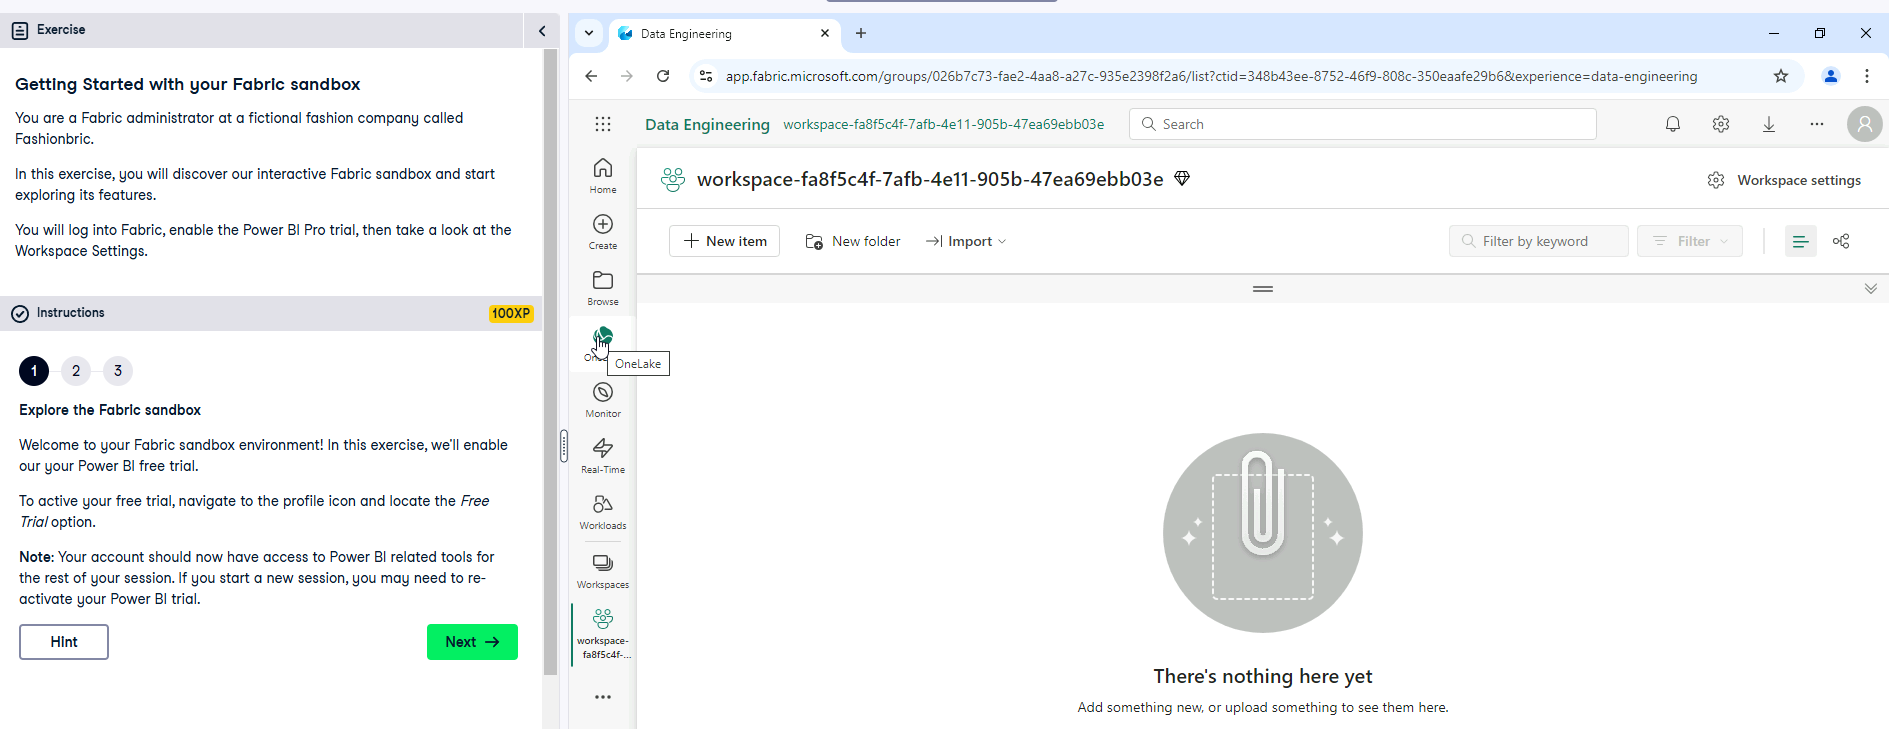Open the Workspaces list
The width and height of the screenshot is (1889, 729).
coord(603,570)
